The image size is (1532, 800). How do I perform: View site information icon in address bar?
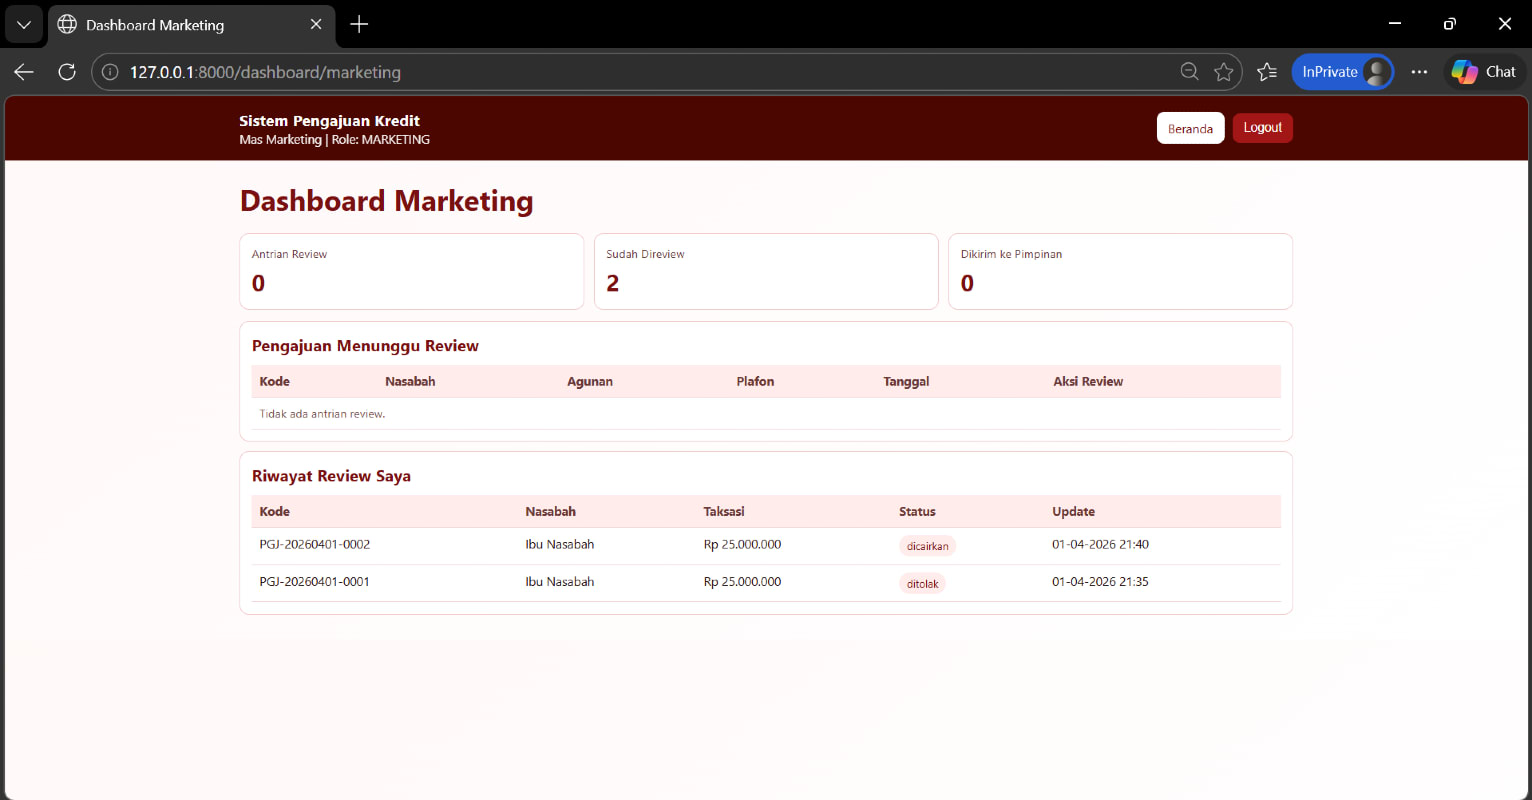(x=111, y=72)
